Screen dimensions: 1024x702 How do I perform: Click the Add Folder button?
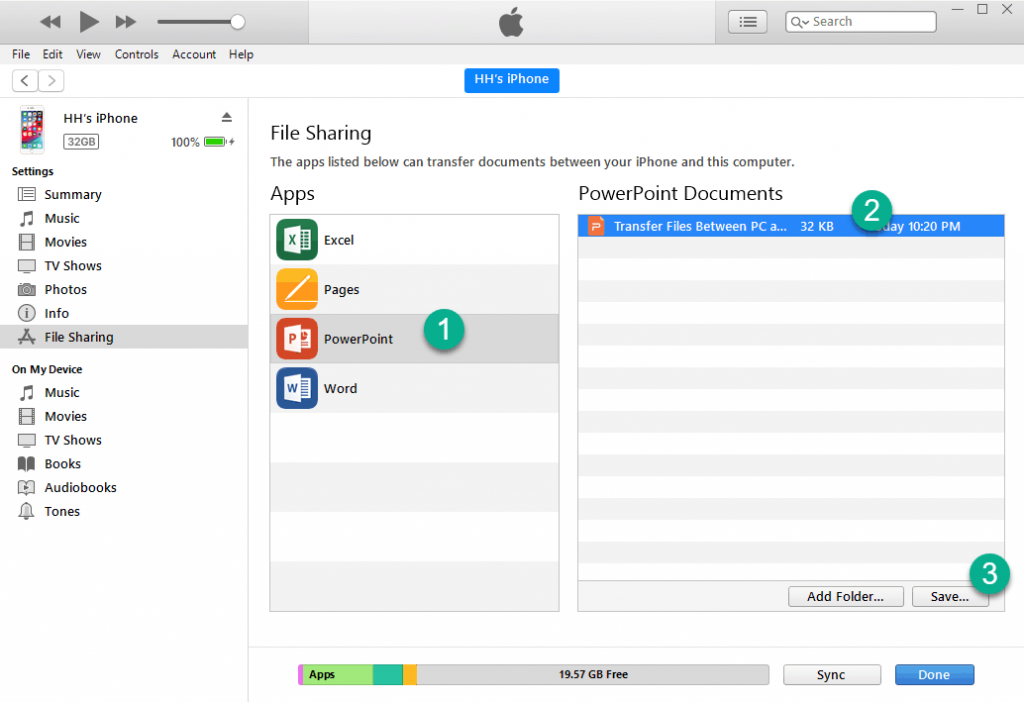pos(845,596)
